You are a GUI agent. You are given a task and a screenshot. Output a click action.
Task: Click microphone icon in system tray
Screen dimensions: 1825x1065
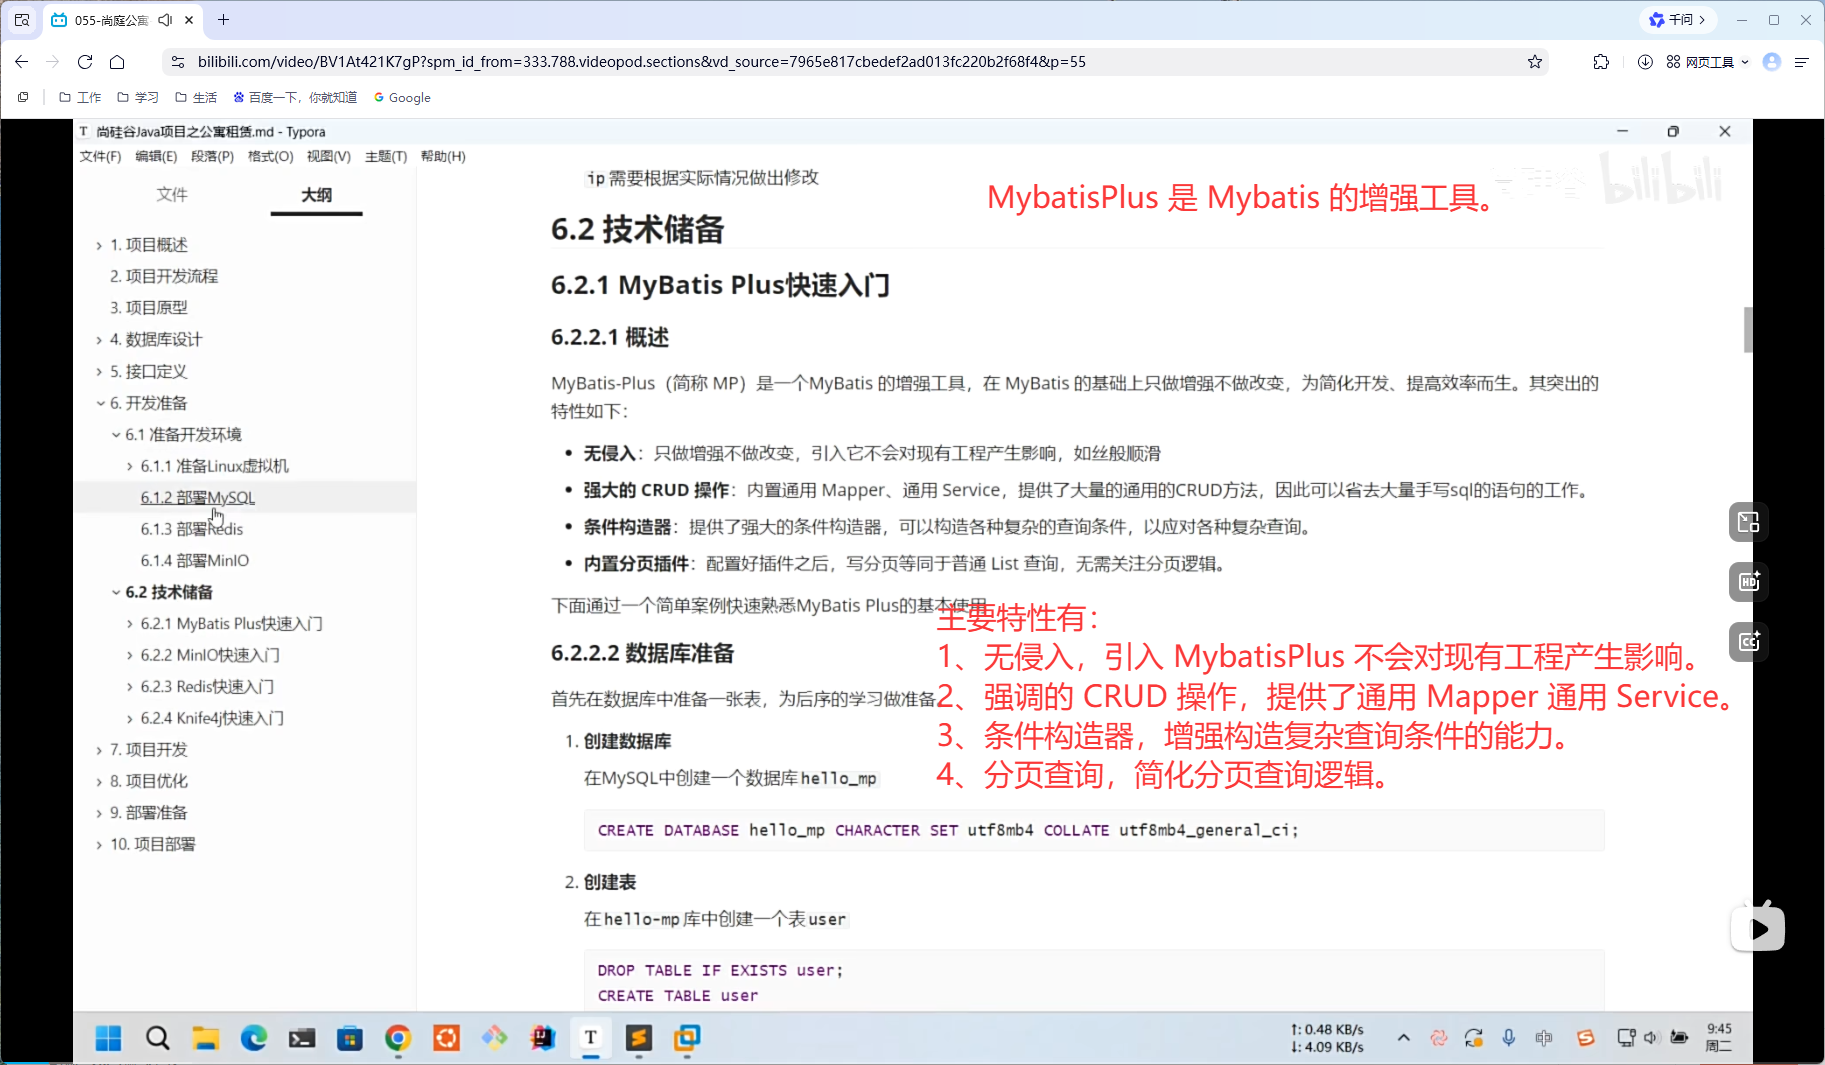1508,1038
